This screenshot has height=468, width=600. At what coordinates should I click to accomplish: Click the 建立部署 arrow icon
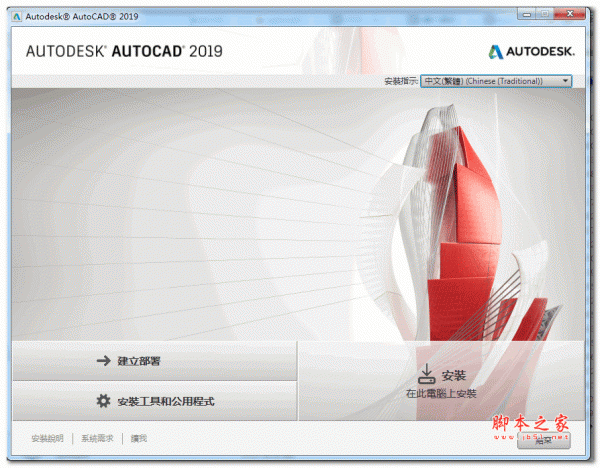[x=103, y=360]
